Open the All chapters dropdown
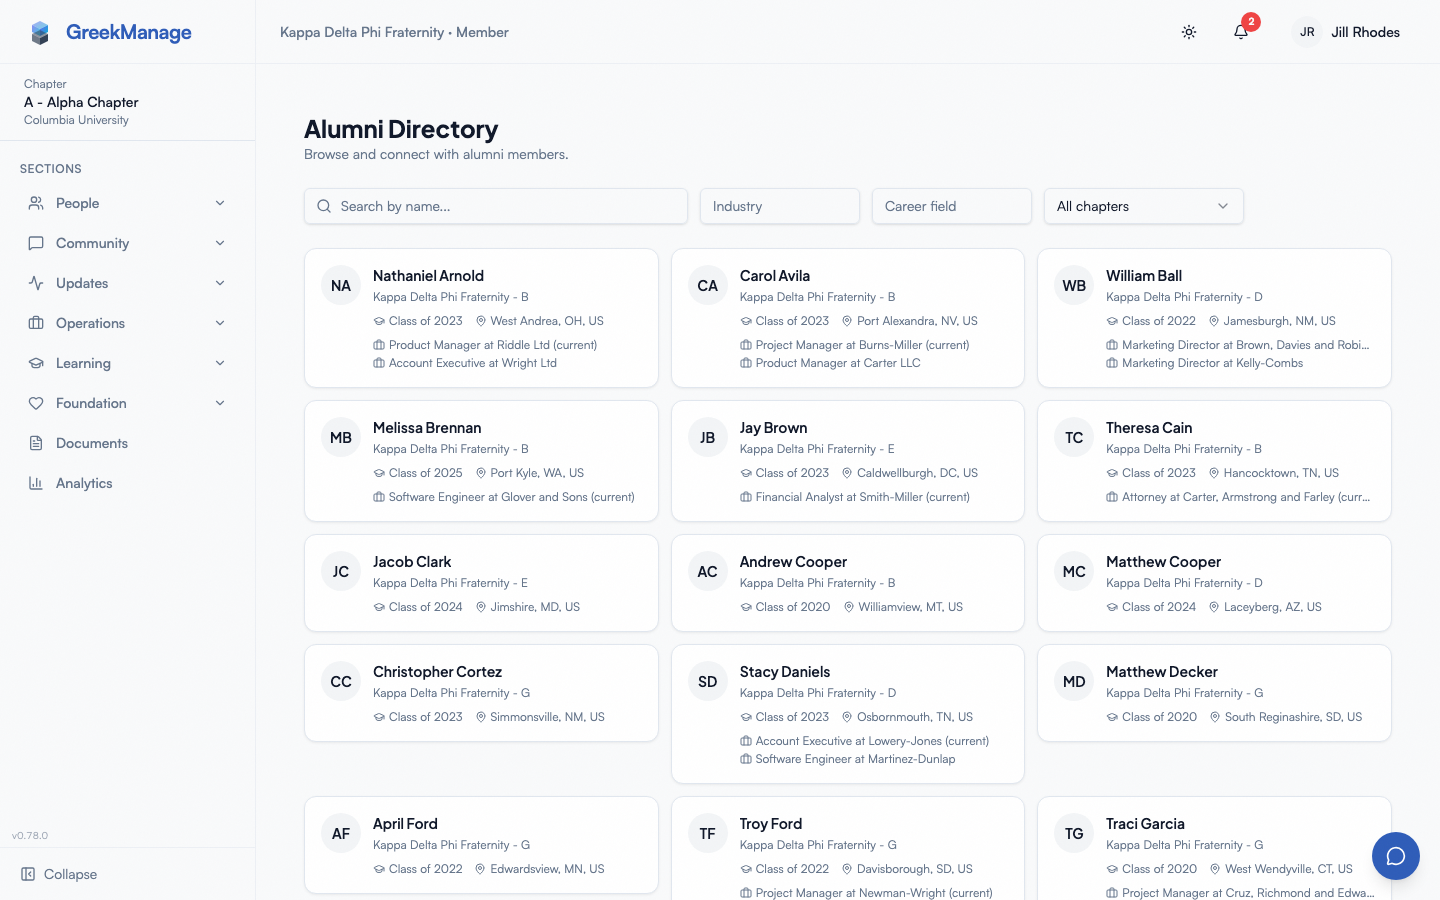The width and height of the screenshot is (1440, 900). point(1144,206)
